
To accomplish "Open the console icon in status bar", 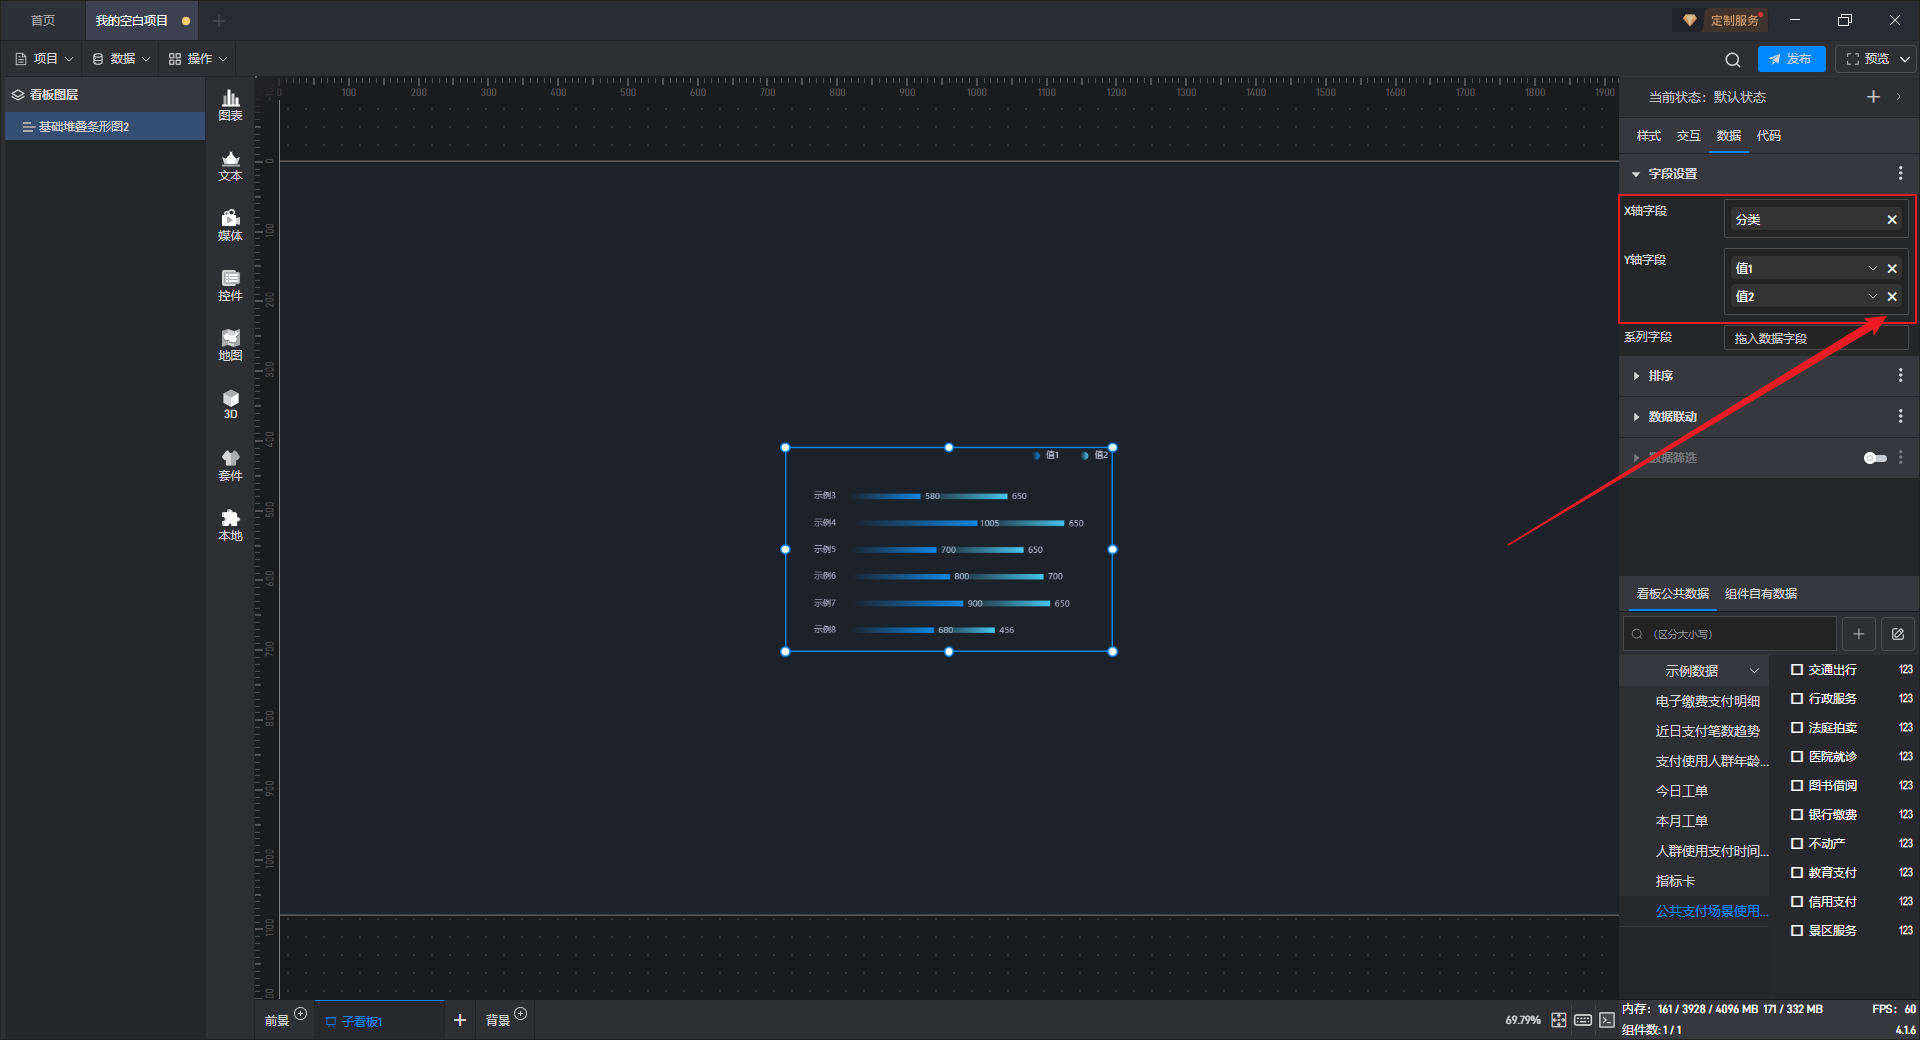I will point(1606,1020).
